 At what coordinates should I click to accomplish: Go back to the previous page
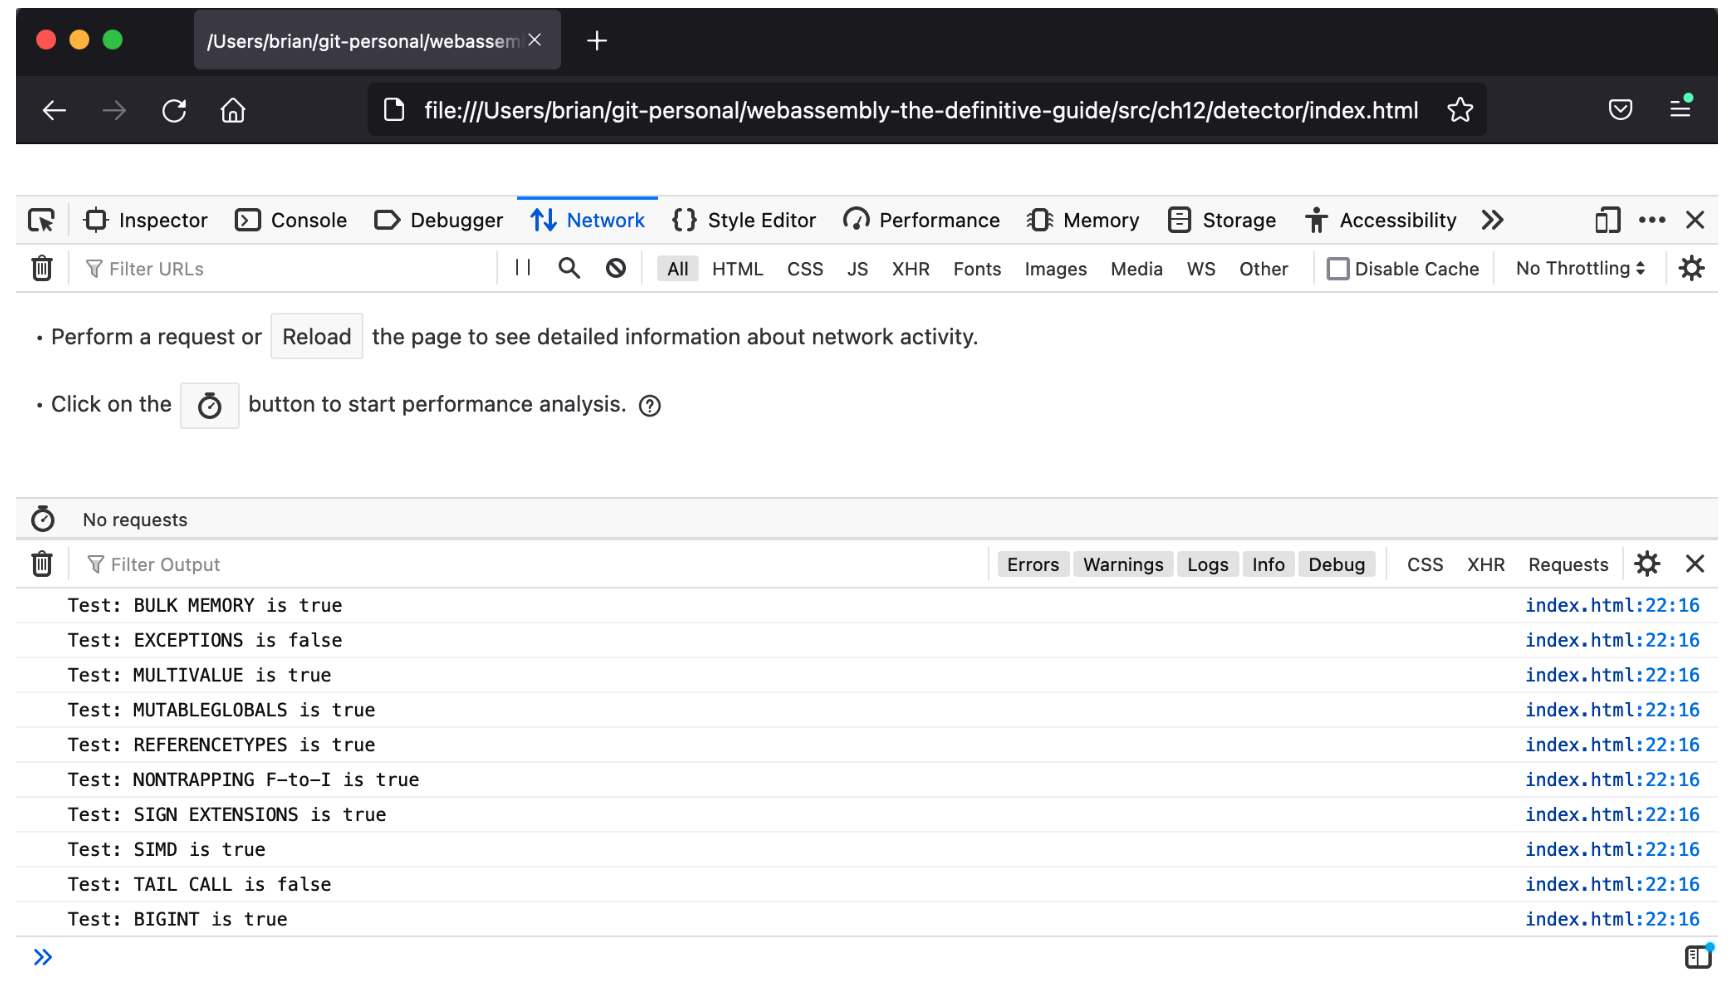point(54,110)
